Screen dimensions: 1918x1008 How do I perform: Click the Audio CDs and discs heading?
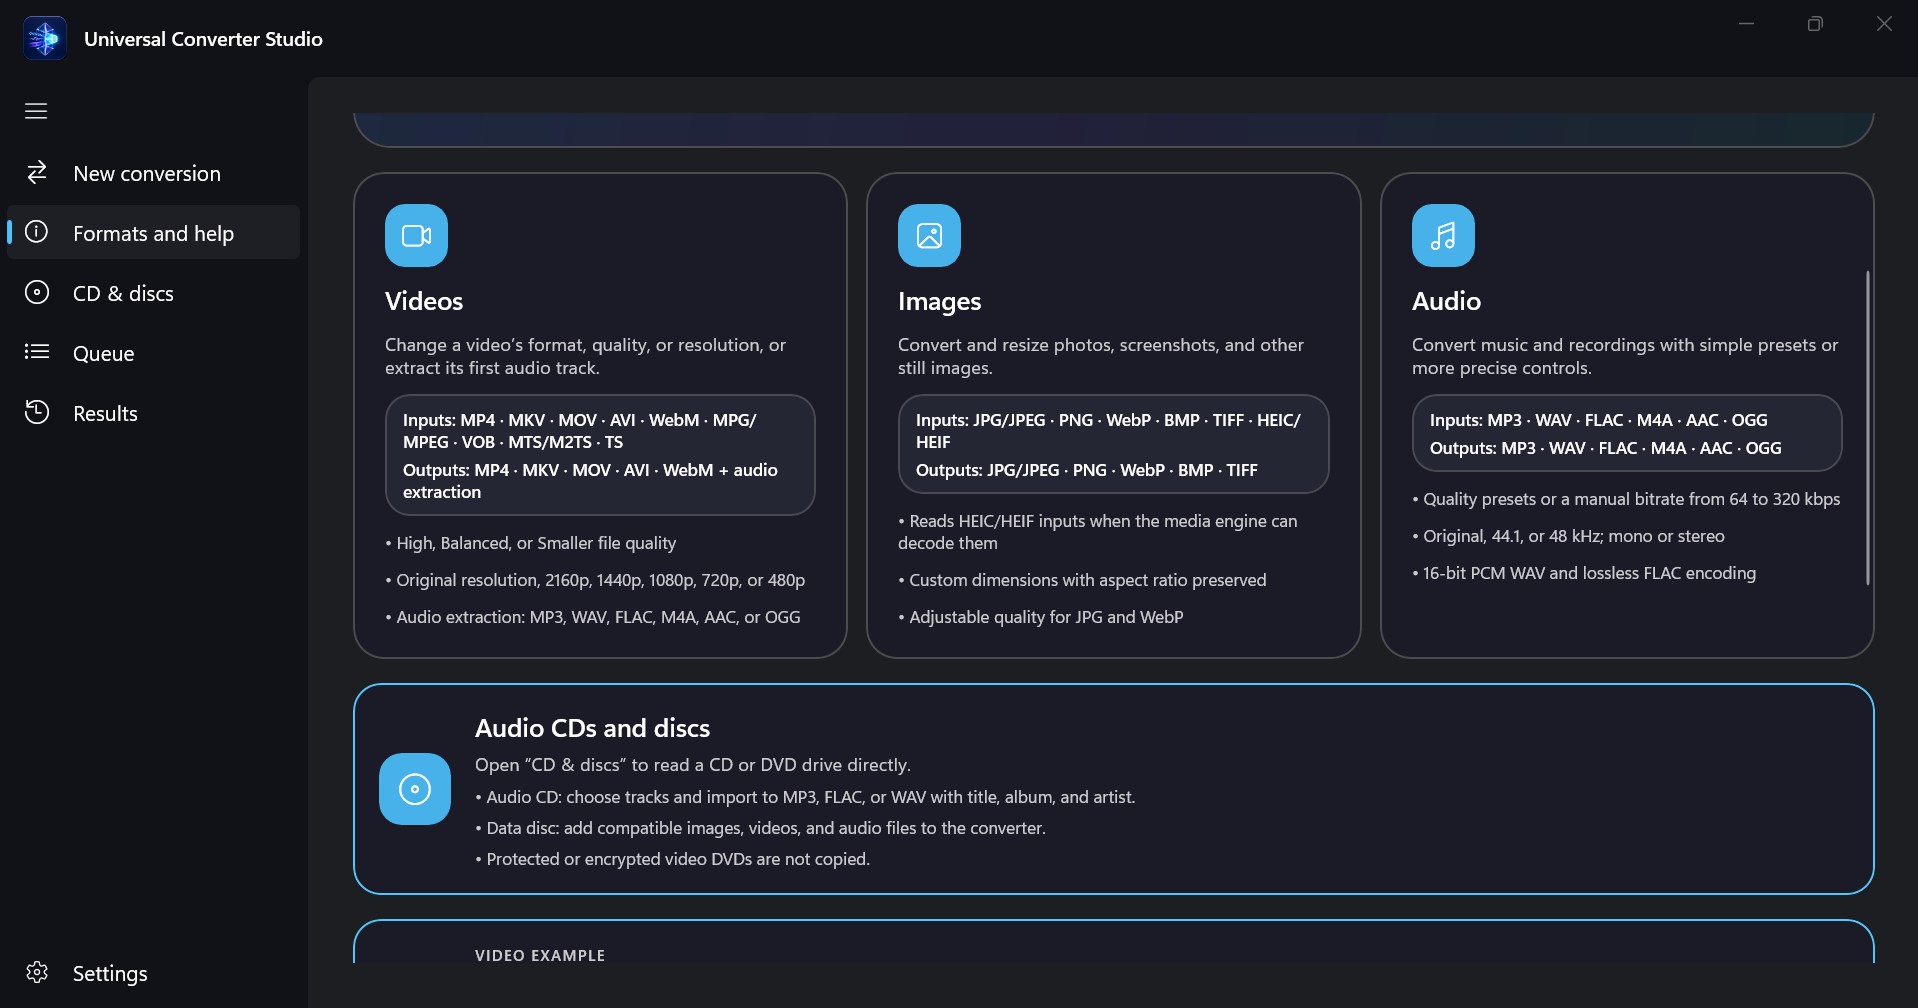(x=592, y=728)
